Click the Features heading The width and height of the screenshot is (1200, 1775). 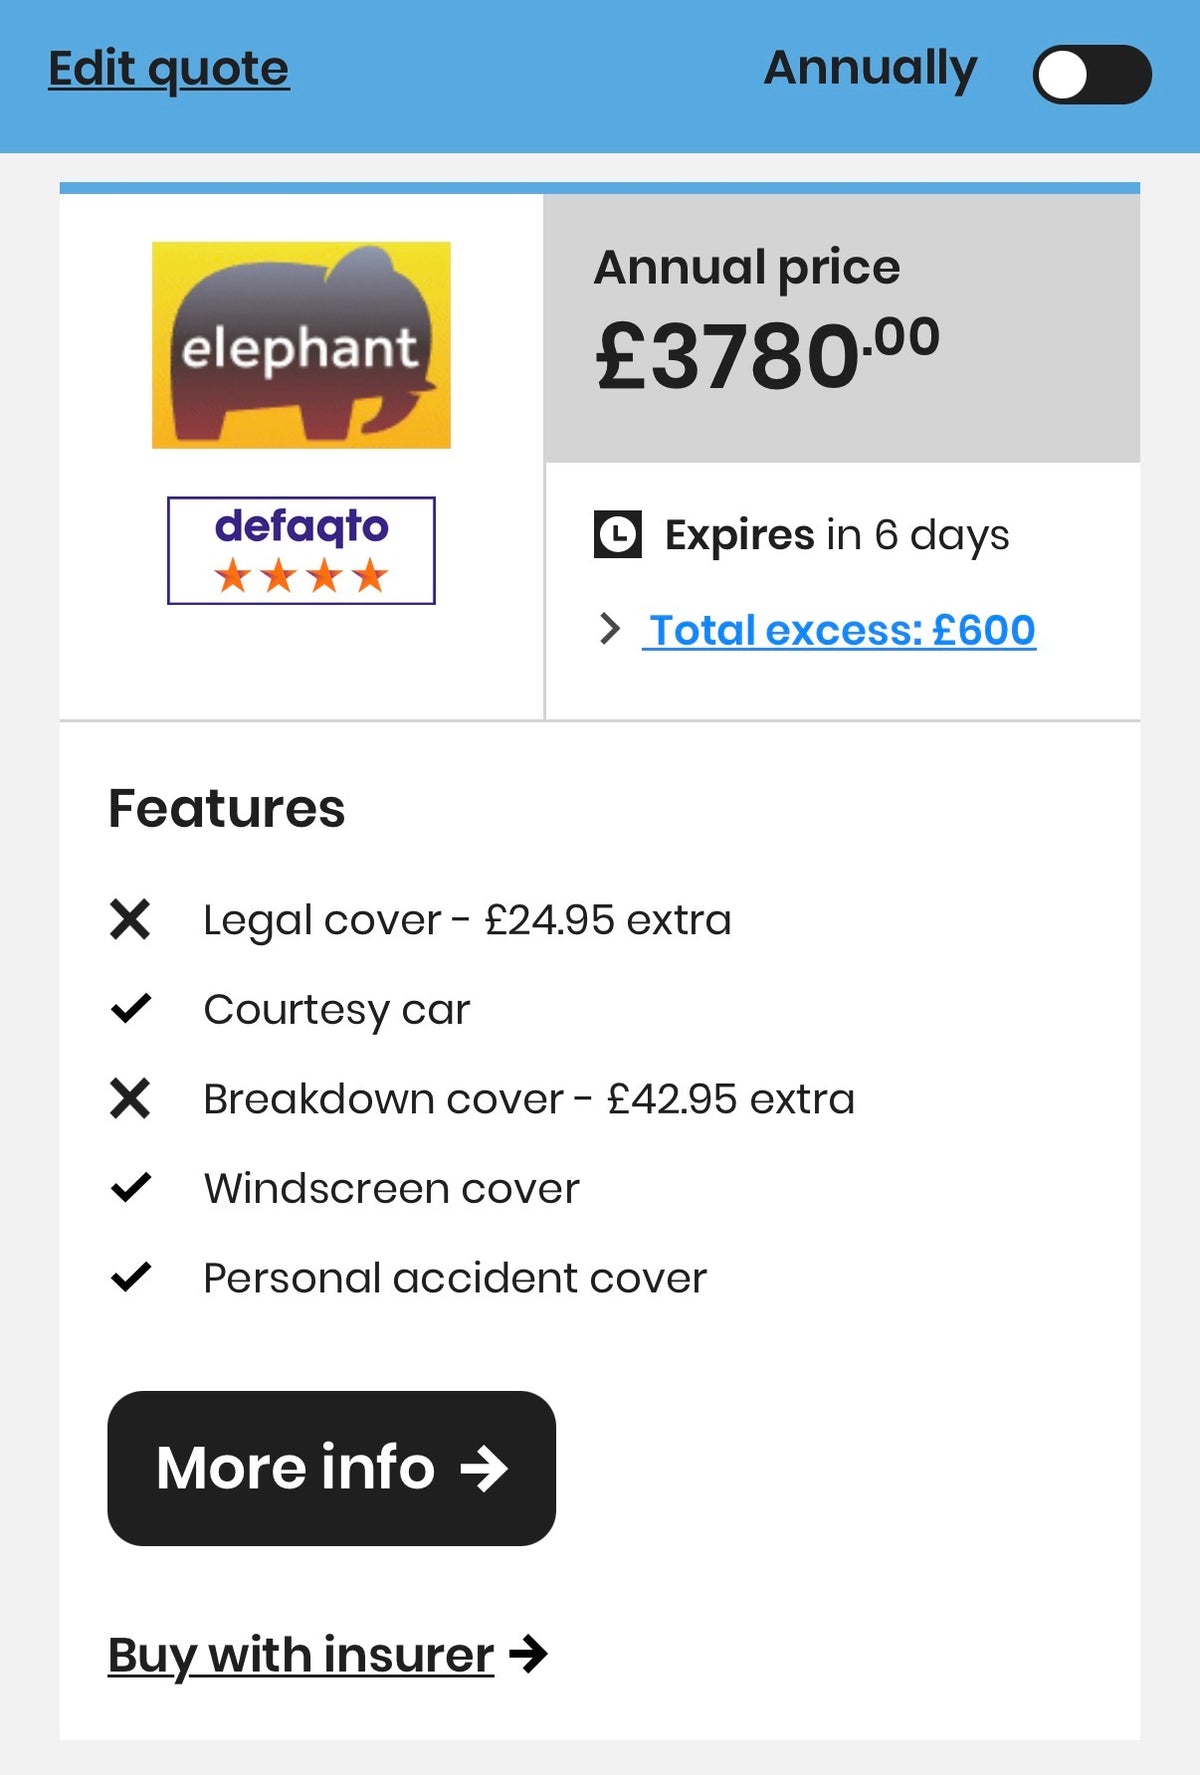click(x=227, y=808)
